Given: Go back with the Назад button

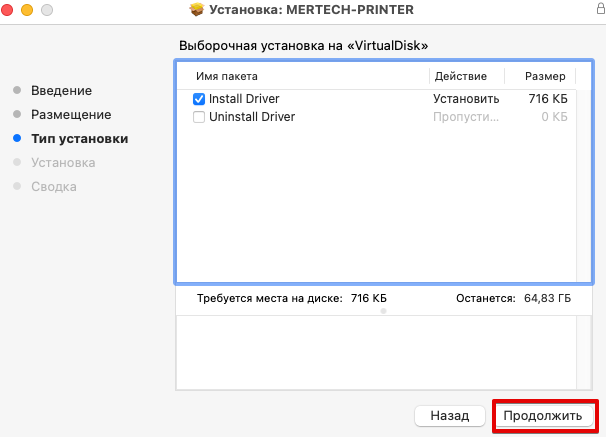Looking at the screenshot, I should (450, 415).
